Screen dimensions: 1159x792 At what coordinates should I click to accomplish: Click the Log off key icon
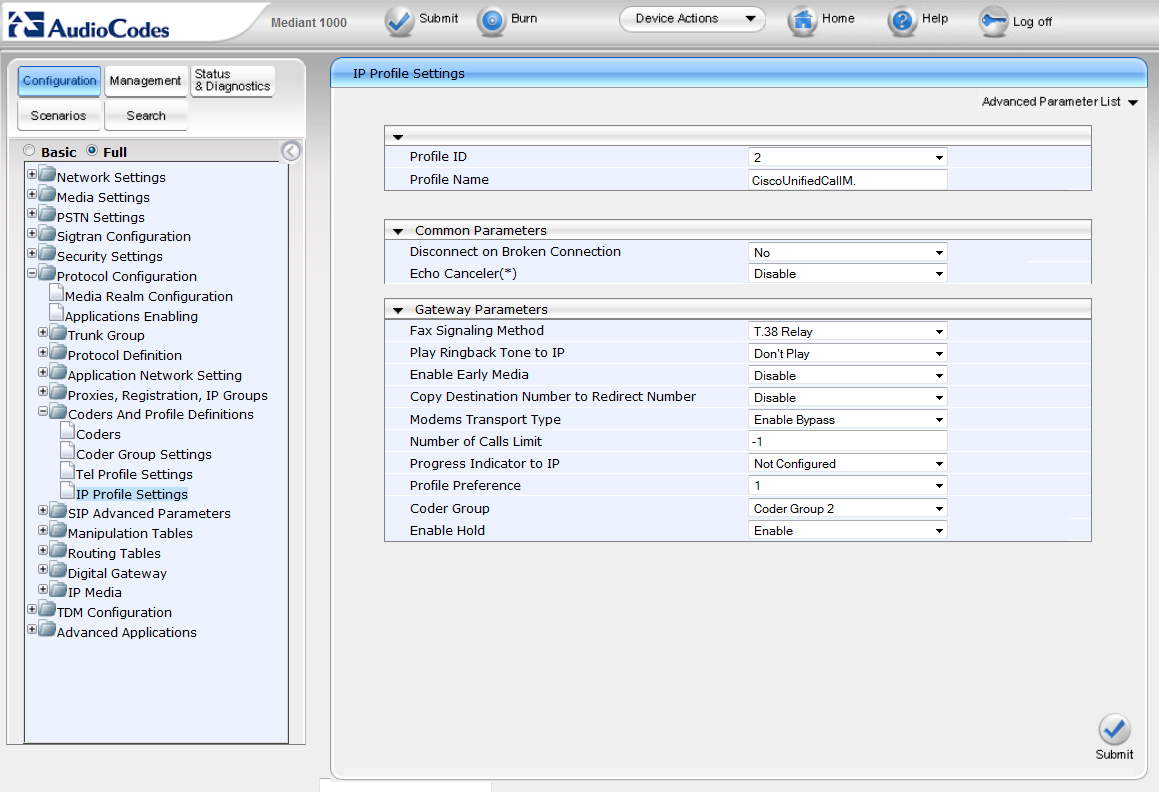tap(993, 21)
